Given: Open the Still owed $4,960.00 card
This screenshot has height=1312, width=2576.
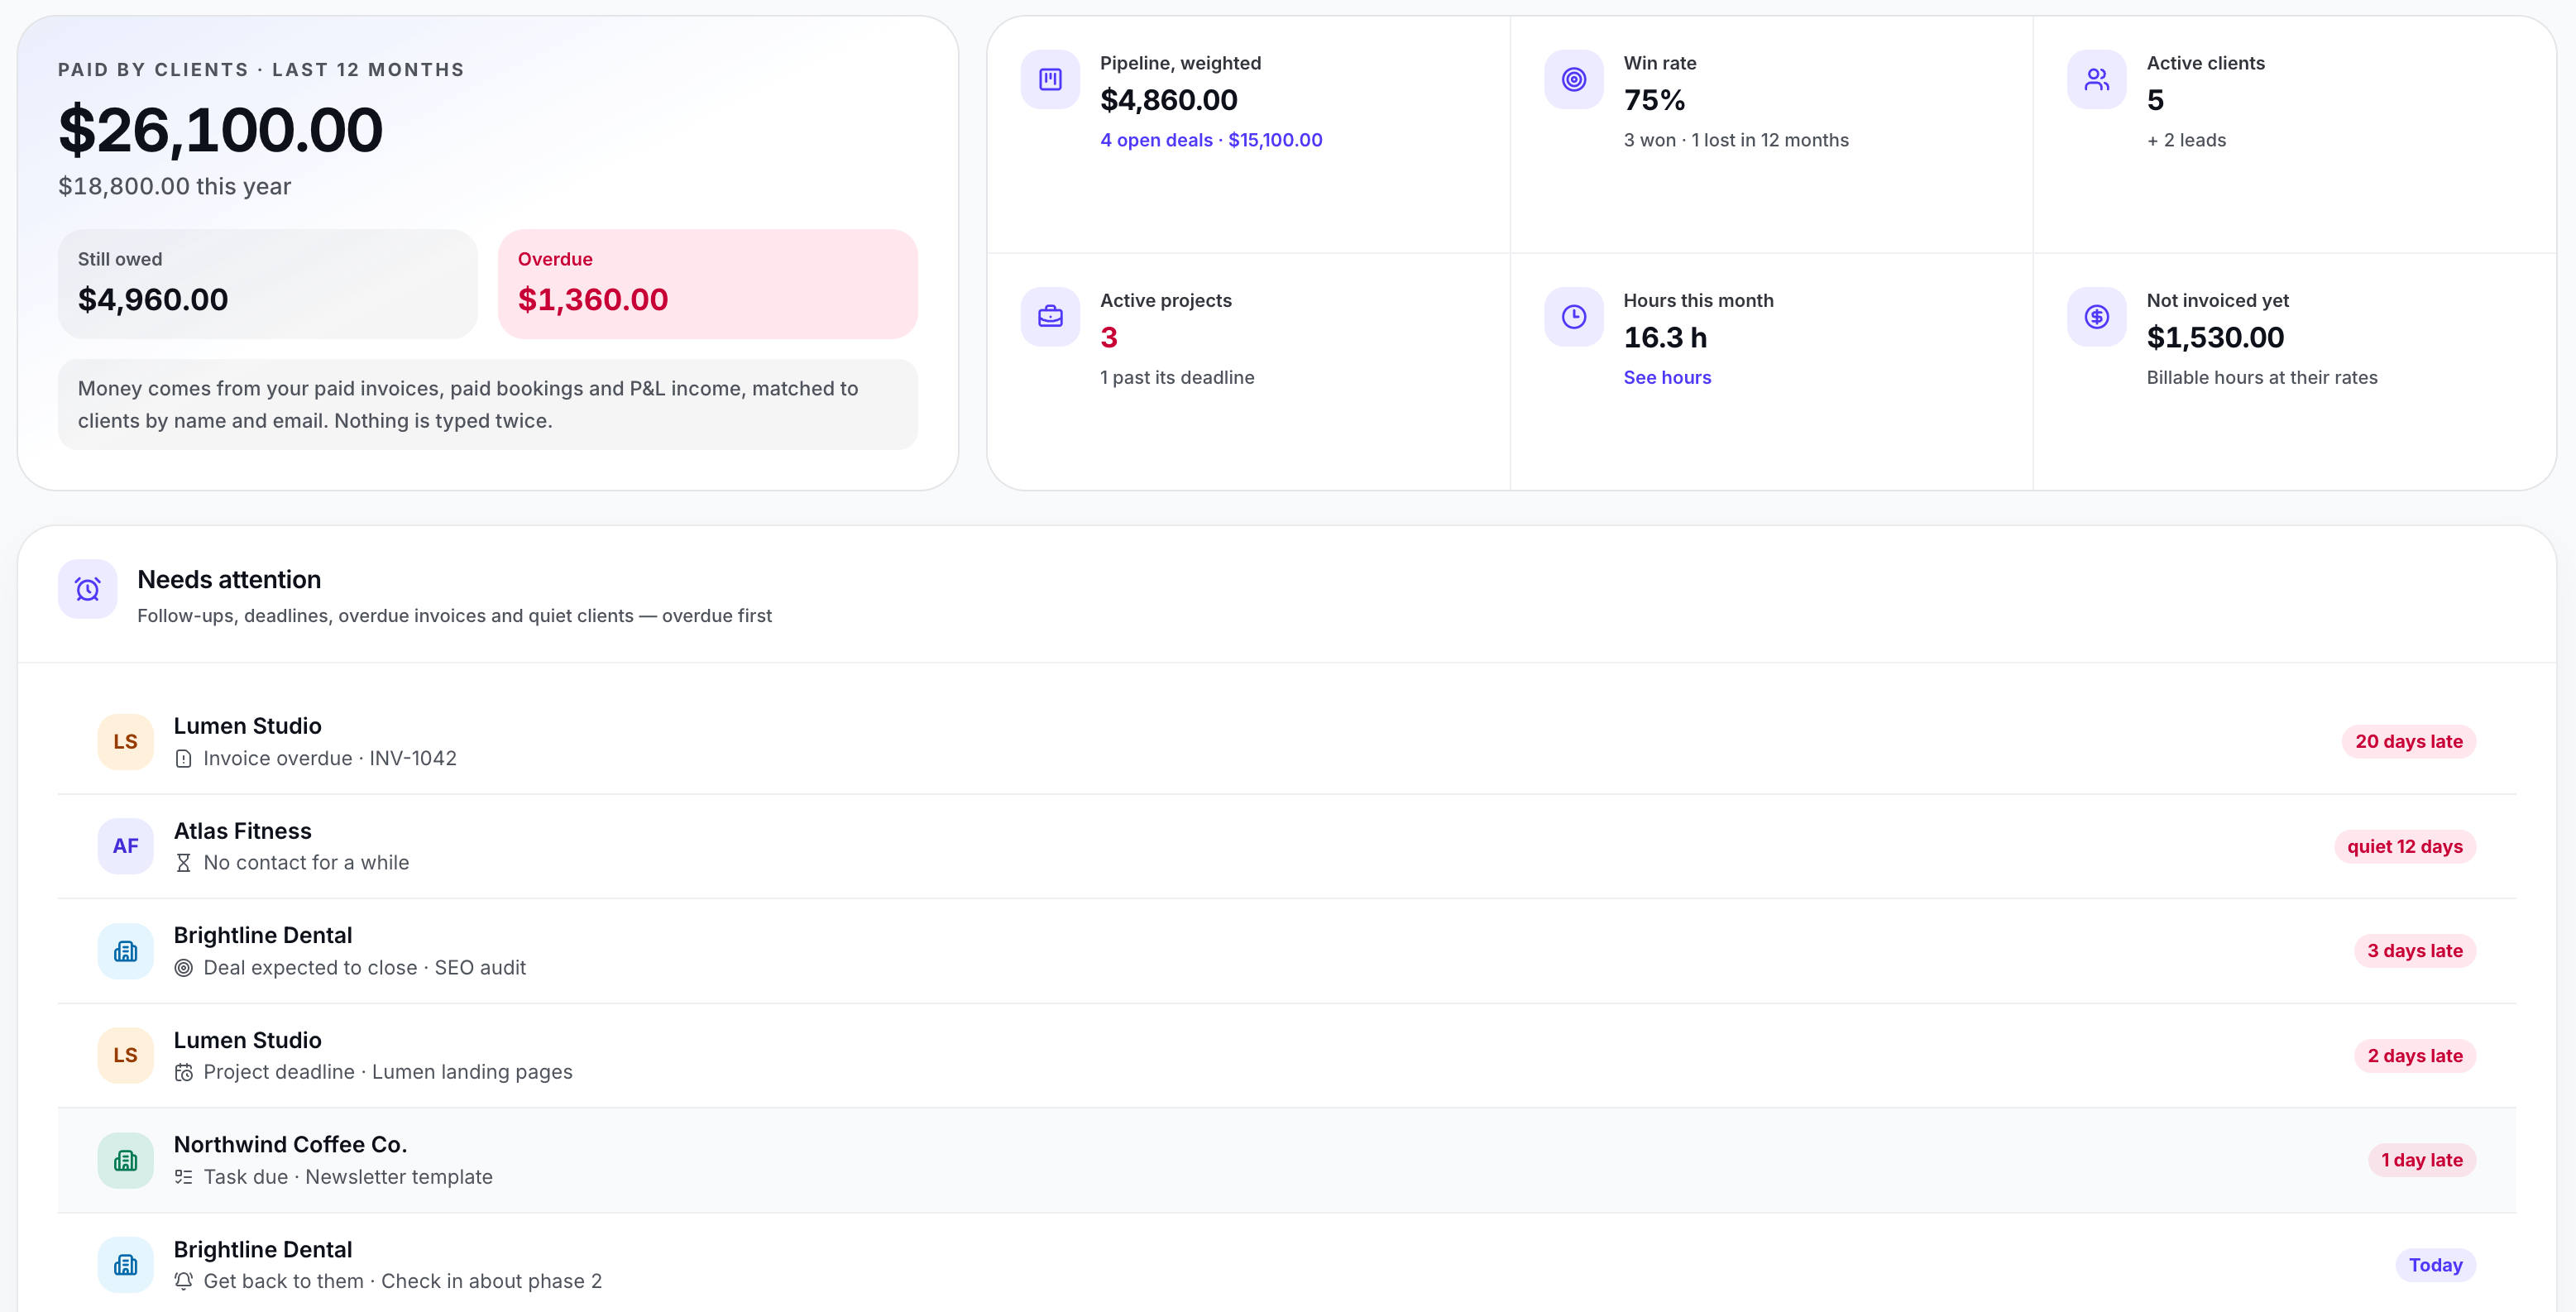Looking at the screenshot, I should 267,284.
